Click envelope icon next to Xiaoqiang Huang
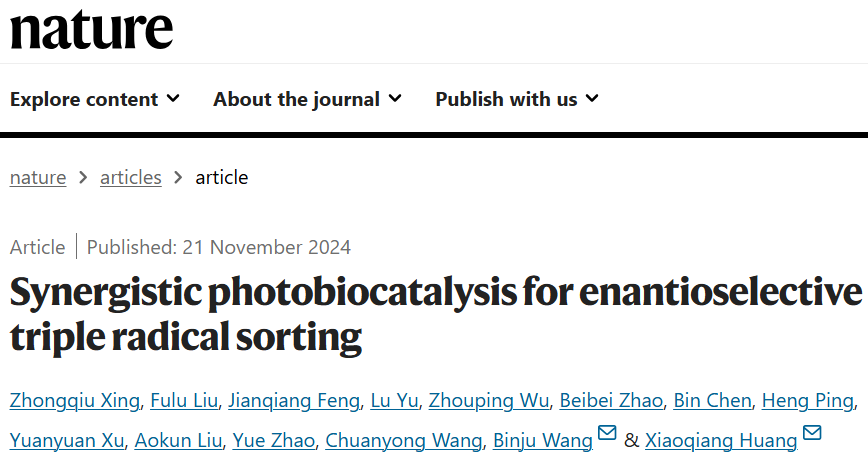The image size is (868, 461). 812,433
